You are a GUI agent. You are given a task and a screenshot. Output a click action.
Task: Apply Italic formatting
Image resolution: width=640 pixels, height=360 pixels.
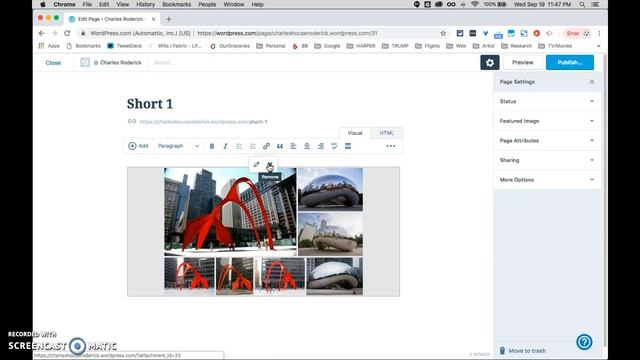225,146
